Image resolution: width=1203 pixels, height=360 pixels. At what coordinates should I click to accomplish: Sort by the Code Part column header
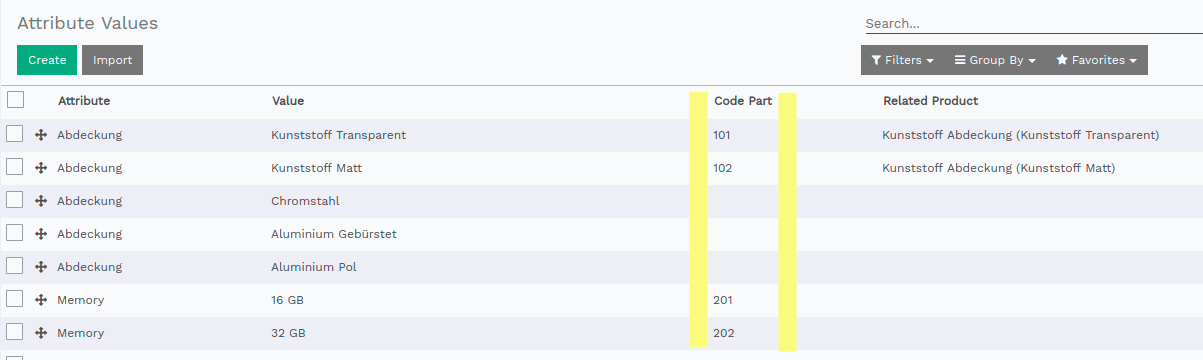click(x=743, y=101)
